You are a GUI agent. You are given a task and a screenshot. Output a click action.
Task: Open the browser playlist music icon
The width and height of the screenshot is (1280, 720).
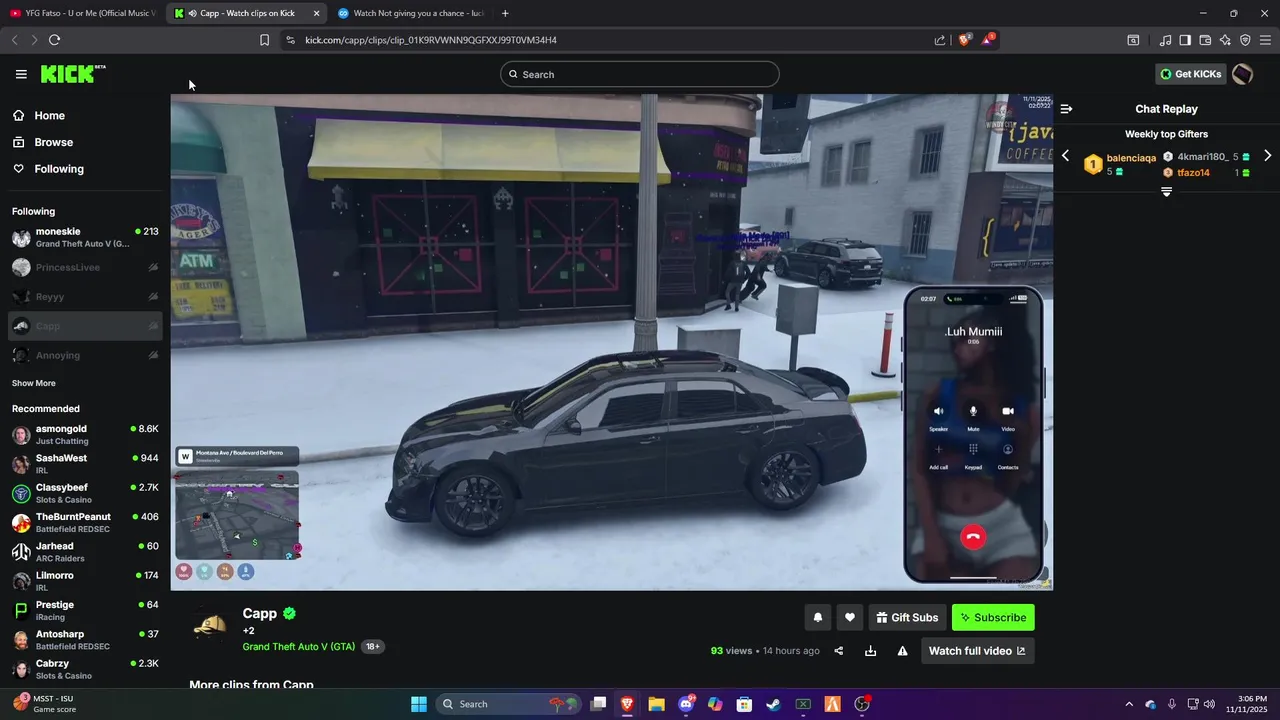(1165, 40)
